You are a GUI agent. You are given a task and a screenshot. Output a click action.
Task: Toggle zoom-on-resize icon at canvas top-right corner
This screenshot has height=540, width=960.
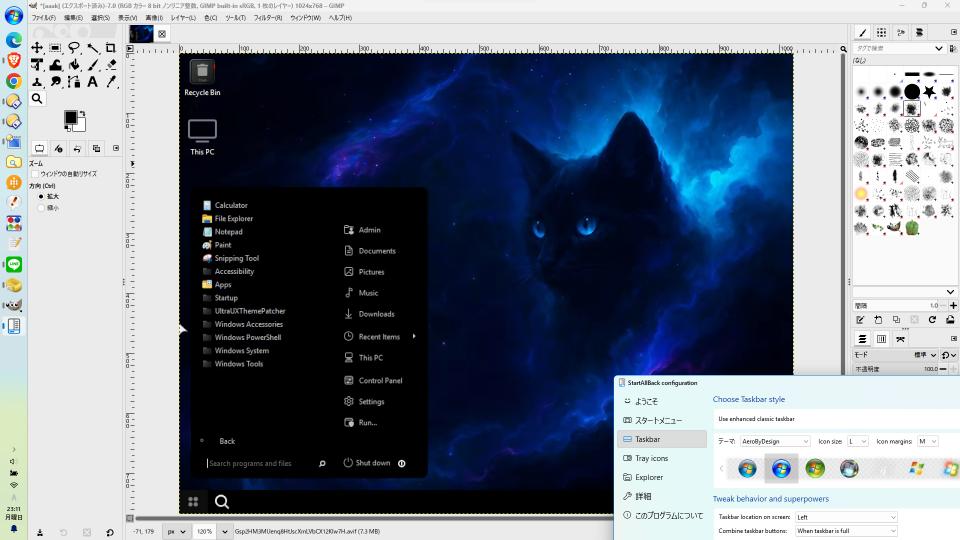point(843,48)
